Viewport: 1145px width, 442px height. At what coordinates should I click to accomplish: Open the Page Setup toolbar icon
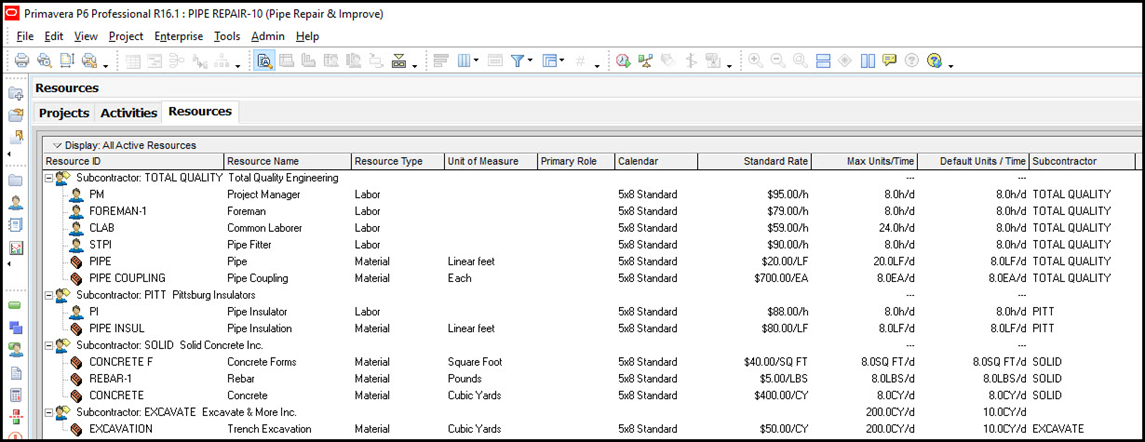point(67,61)
